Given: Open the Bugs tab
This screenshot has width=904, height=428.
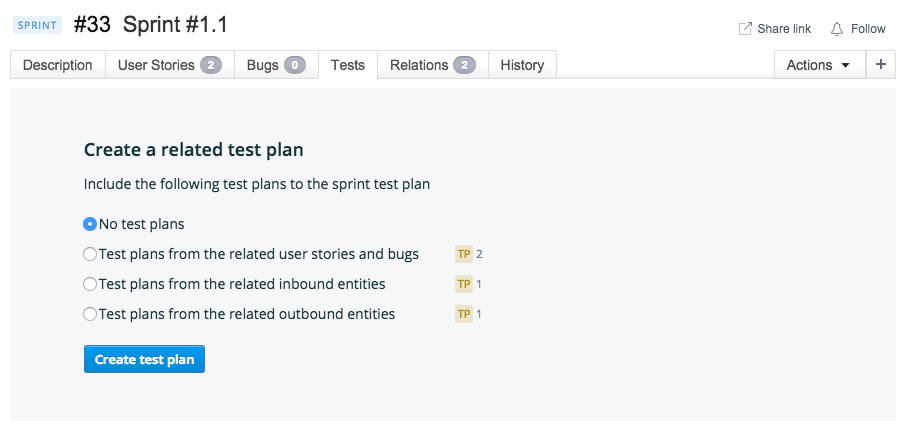Looking at the screenshot, I should coord(276,65).
